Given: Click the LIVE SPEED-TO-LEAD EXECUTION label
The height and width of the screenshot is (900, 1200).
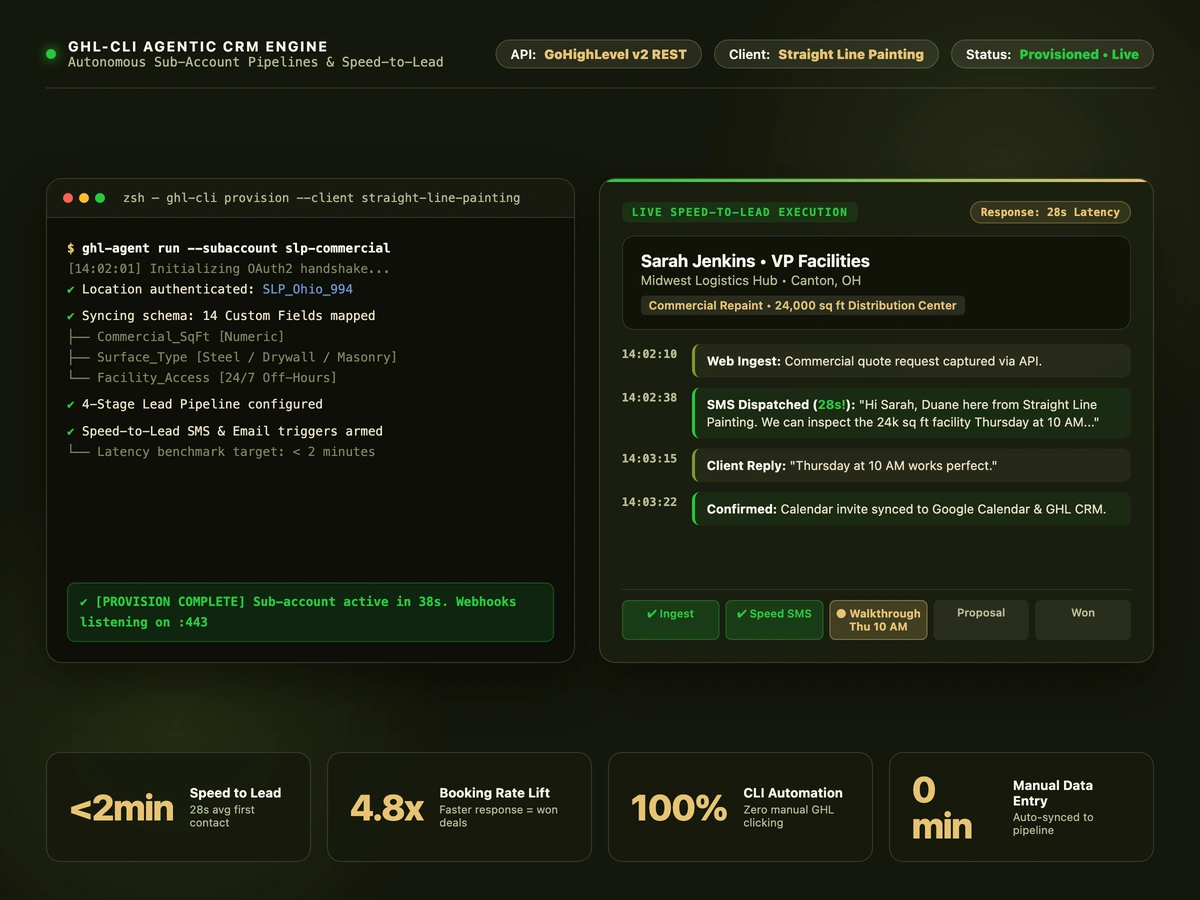Looking at the screenshot, I should (x=739, y=212).
